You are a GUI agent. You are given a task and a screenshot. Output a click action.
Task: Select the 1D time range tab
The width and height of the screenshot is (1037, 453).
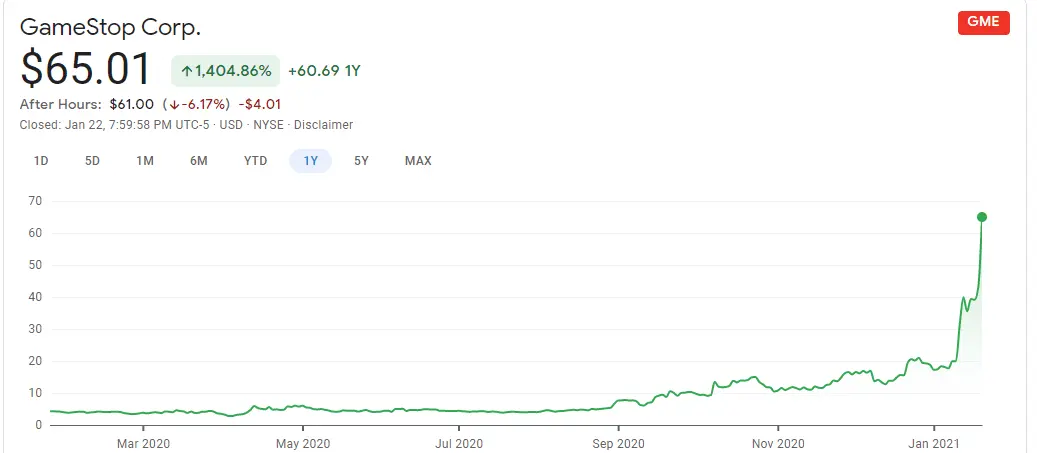[41, 160]
